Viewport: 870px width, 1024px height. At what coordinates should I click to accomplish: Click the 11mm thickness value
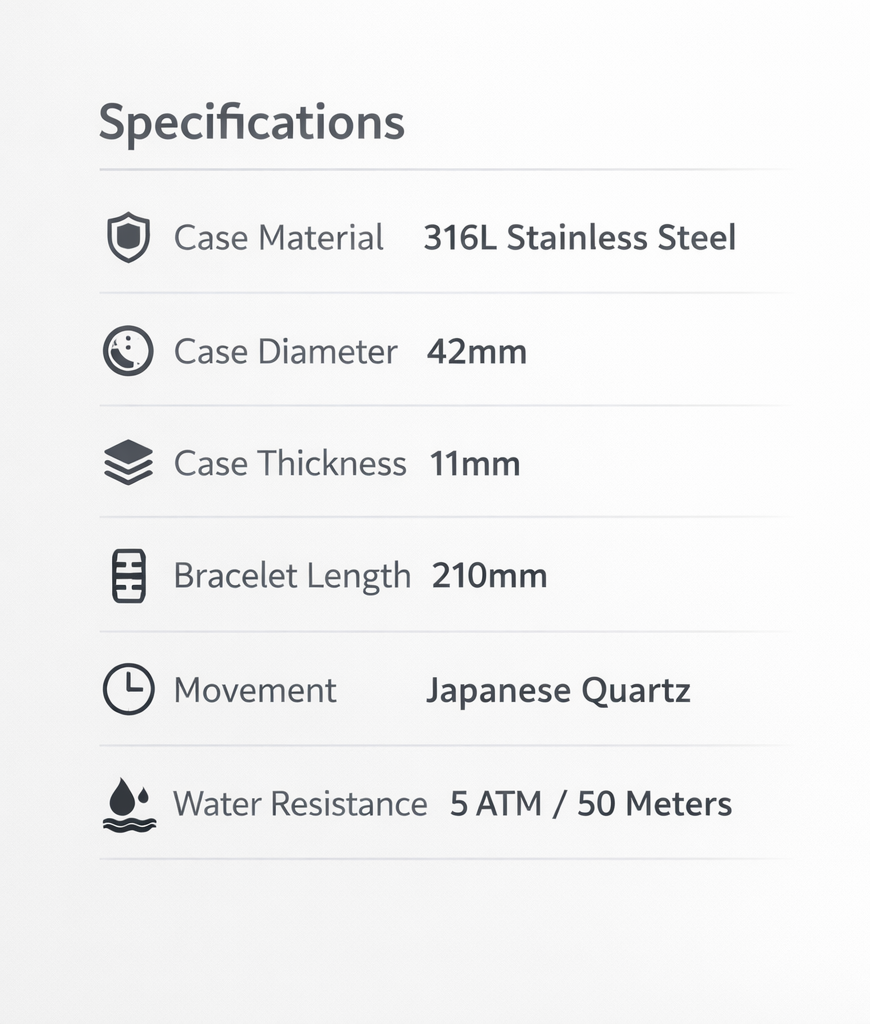(x=474, y=464)
